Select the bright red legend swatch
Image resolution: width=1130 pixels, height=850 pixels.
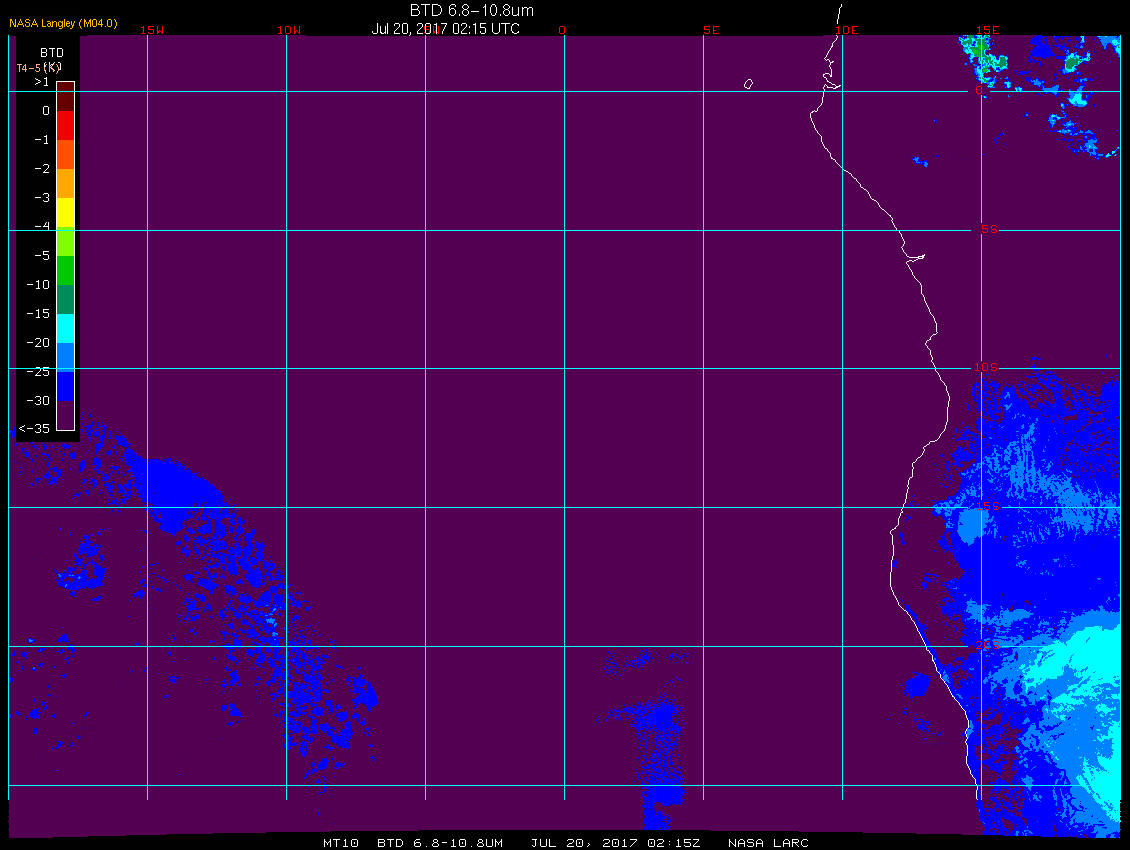tap(66, 125)
